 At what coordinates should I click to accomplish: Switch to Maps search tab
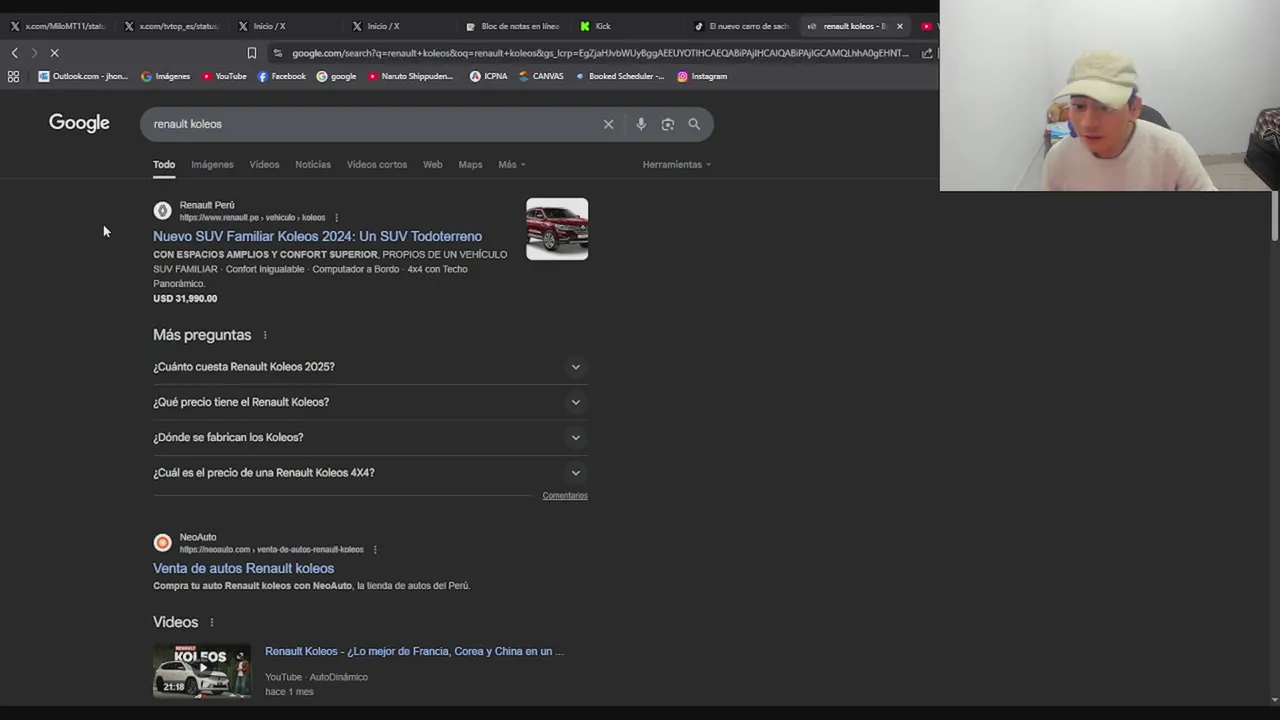[x=470, y=164]
